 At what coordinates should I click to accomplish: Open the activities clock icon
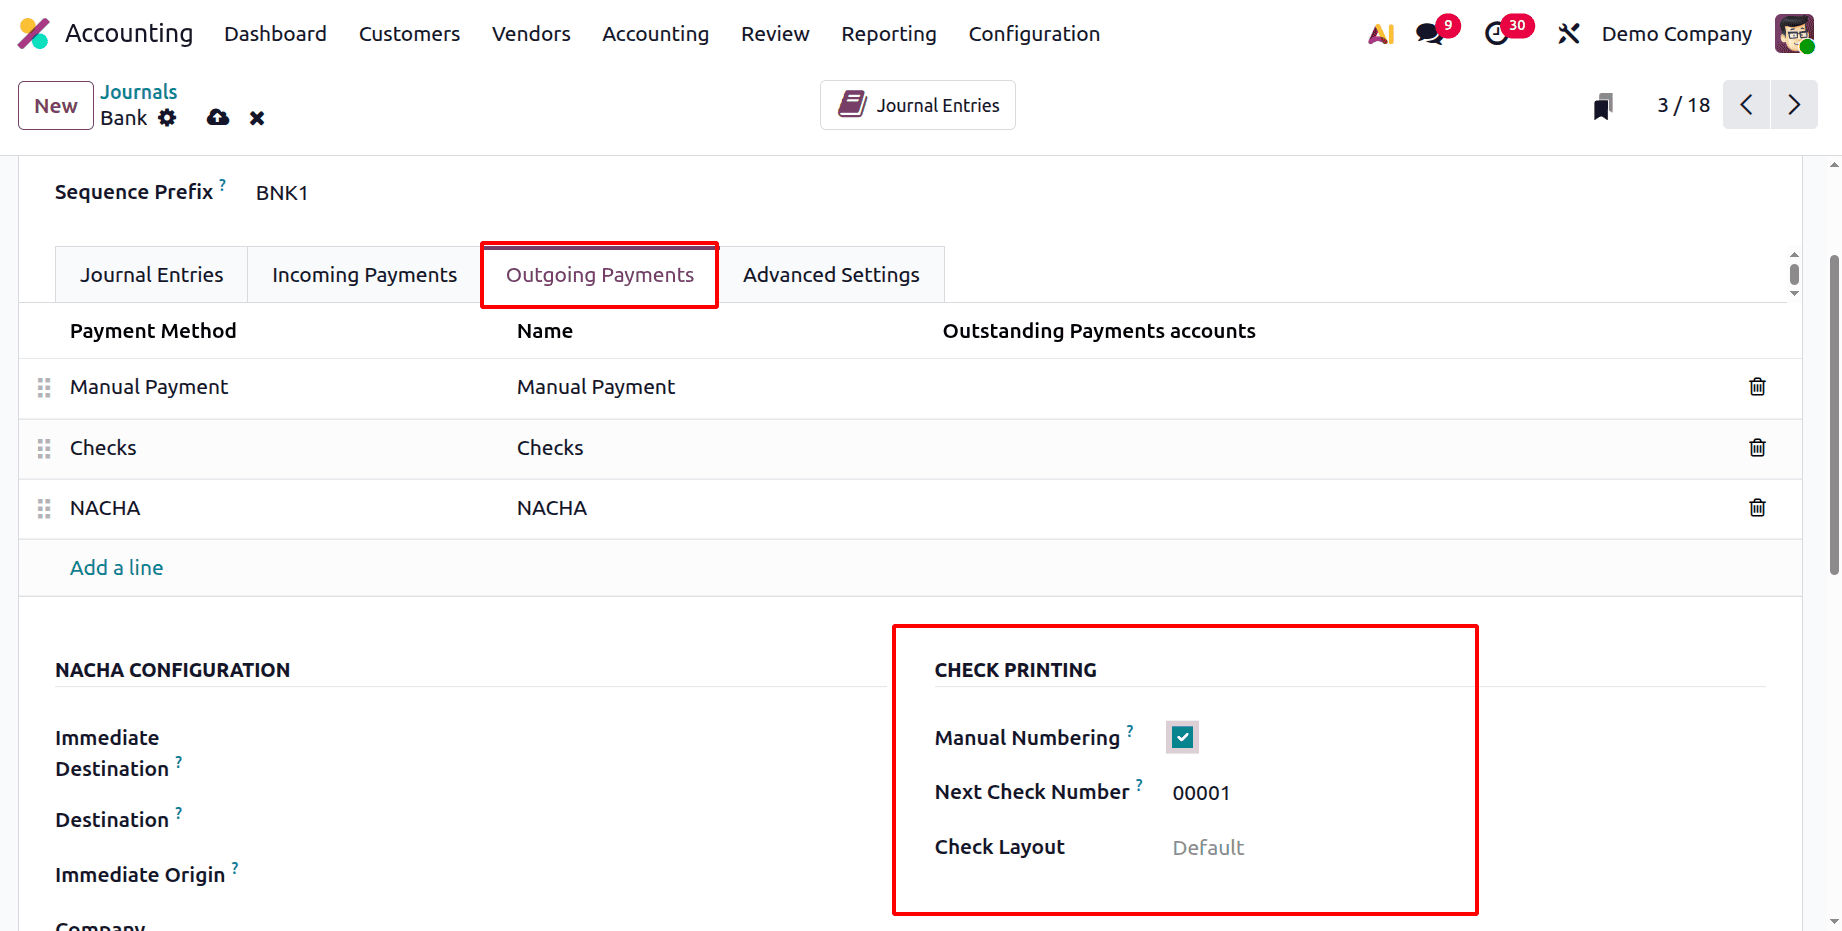[x=1500, y=33]
